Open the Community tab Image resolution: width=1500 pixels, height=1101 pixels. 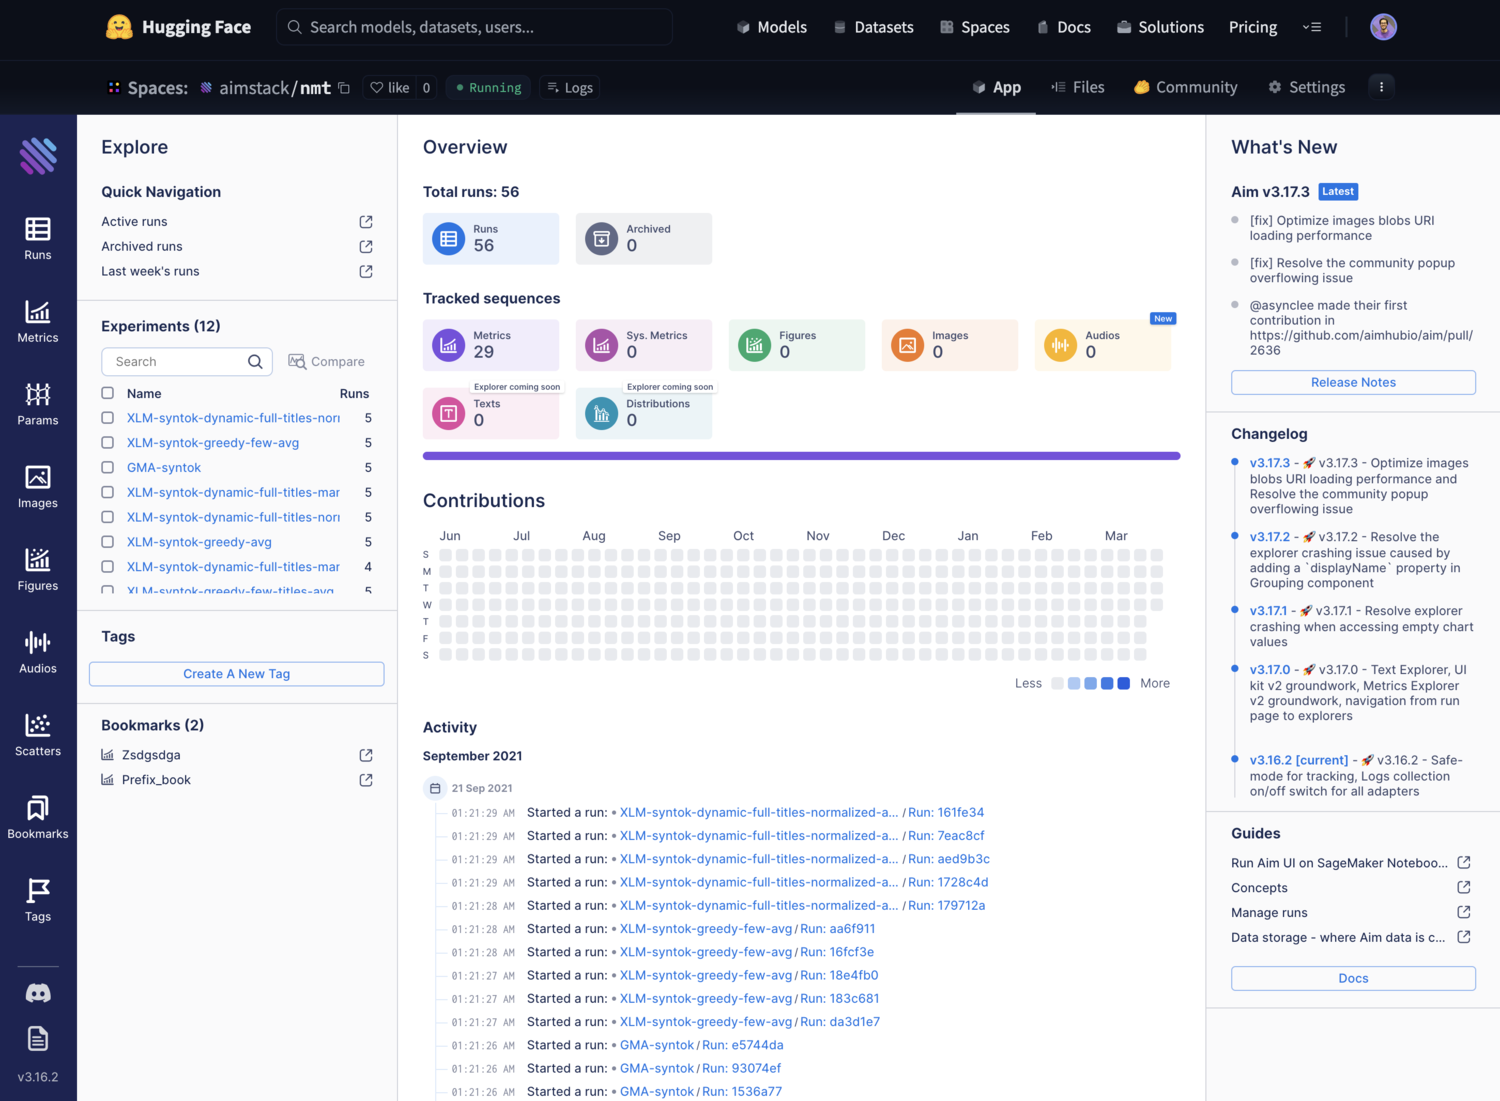1185,87
